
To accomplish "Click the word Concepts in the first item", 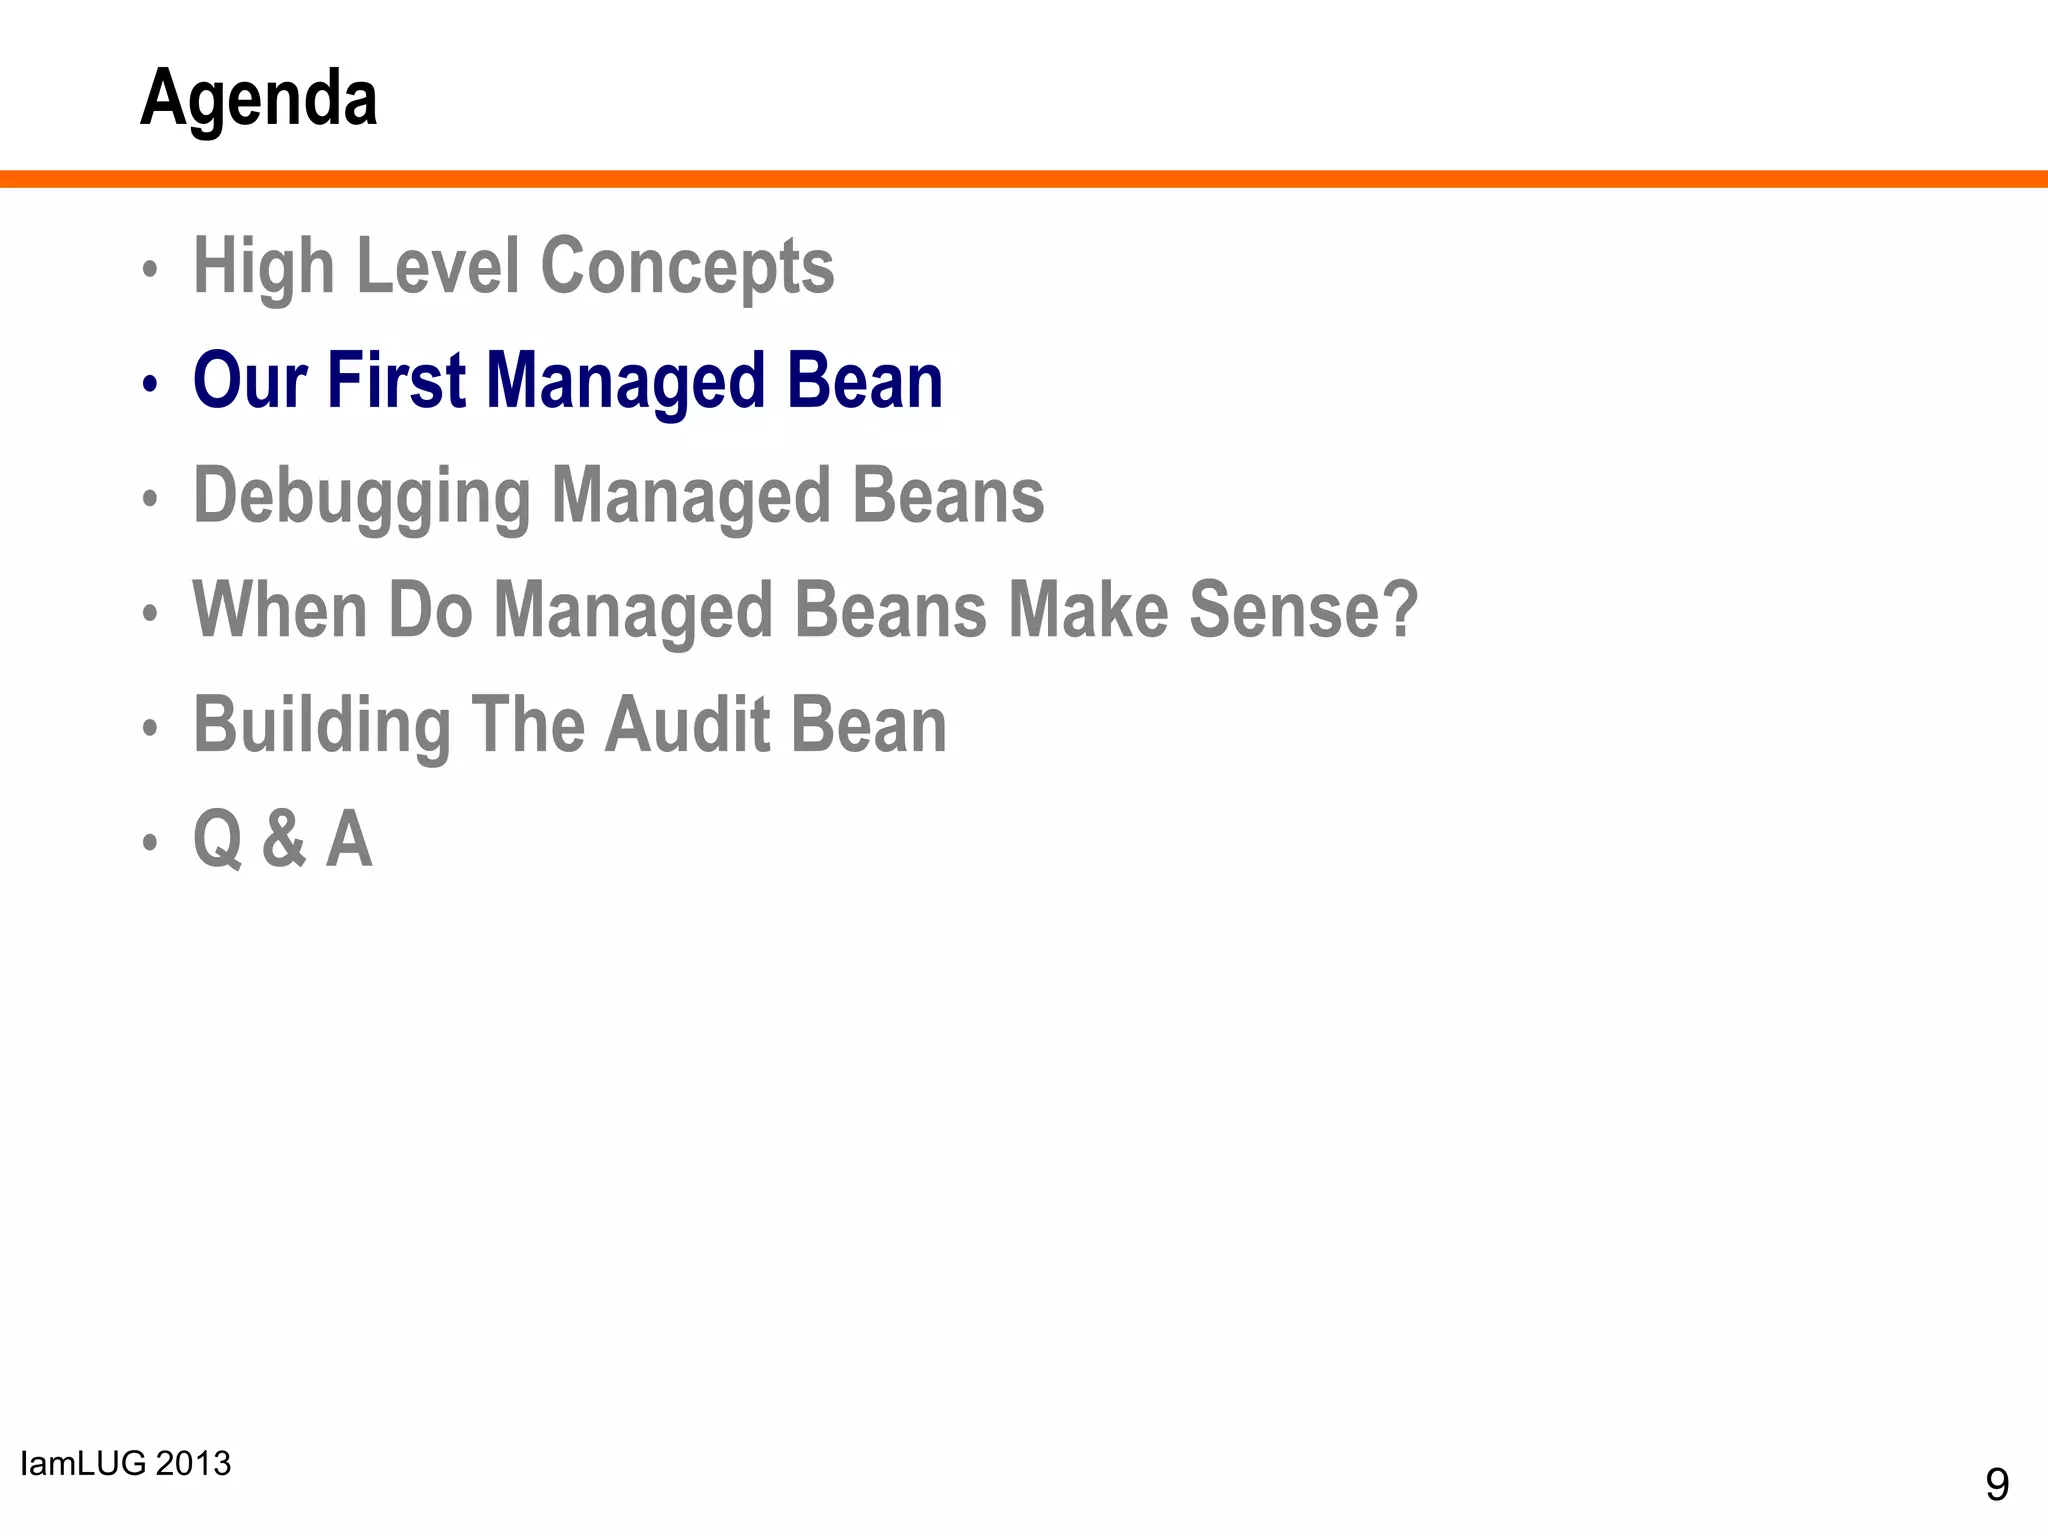I will pyautogui.click(x=687, y=267).
